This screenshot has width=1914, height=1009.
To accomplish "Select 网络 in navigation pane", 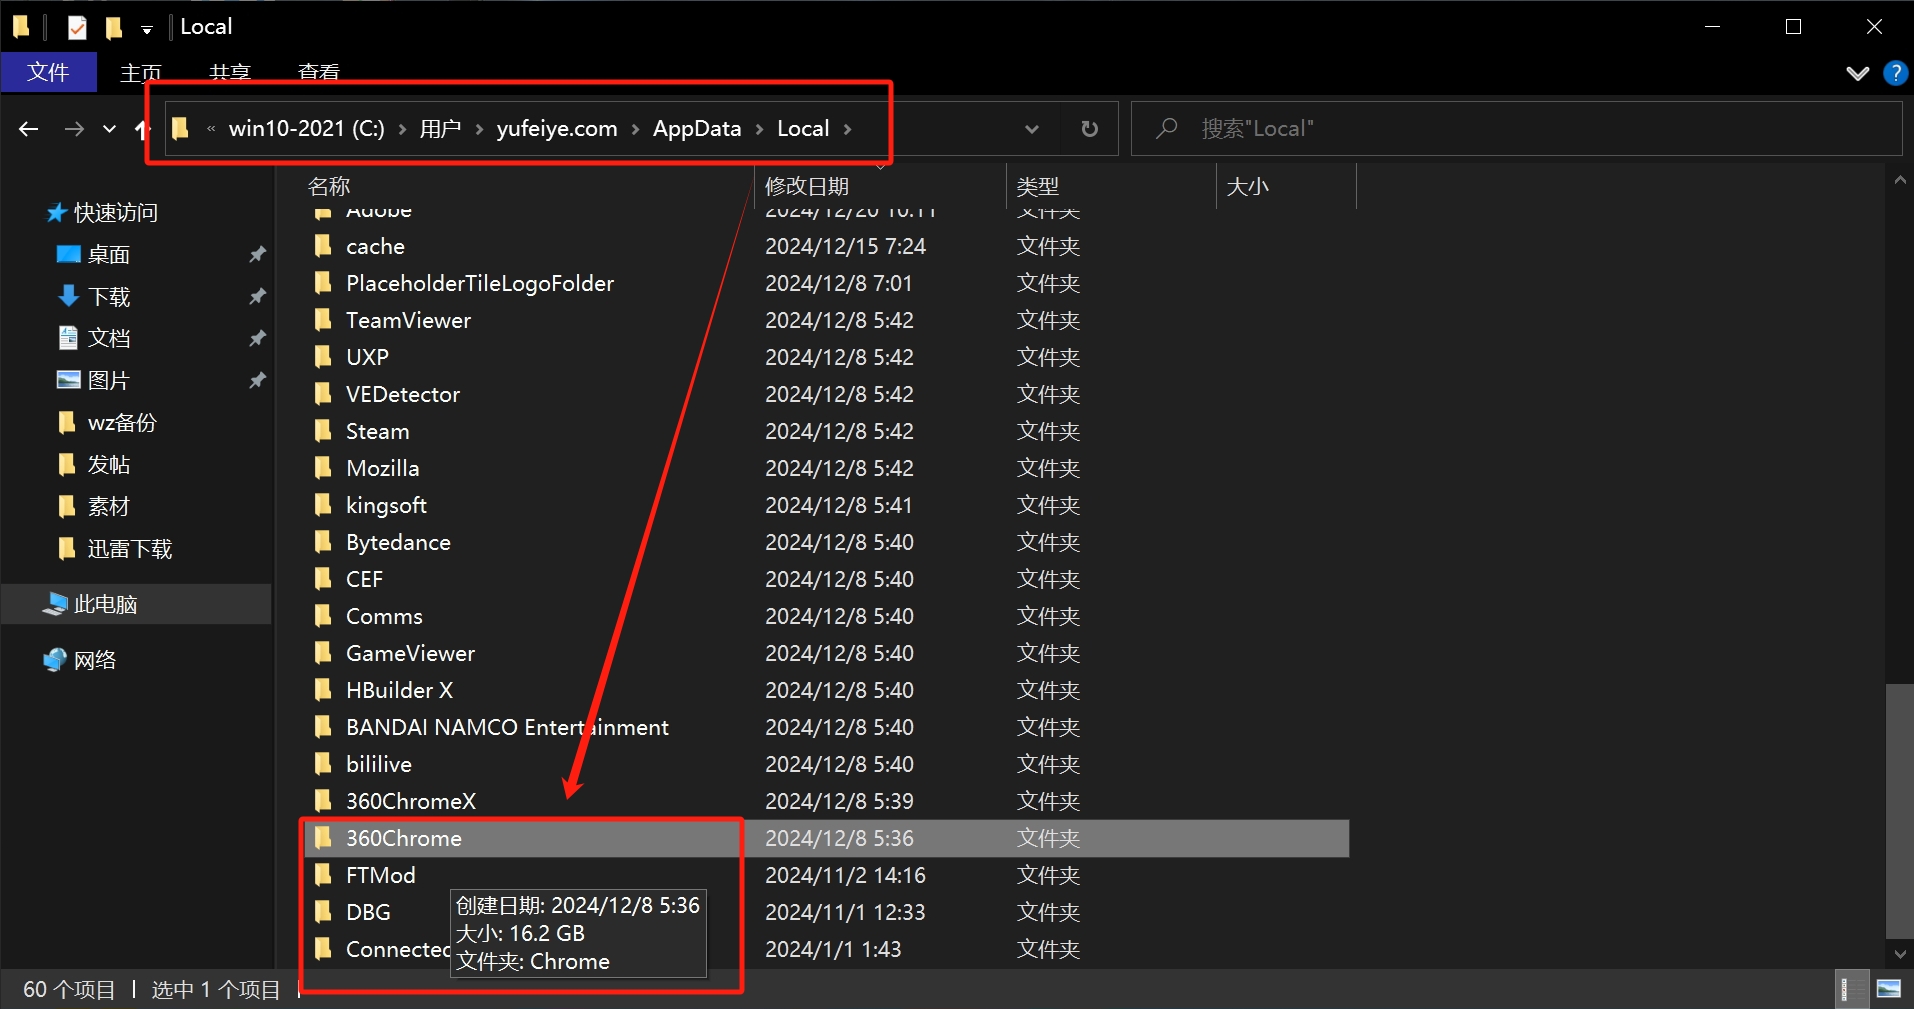I will [x=94, y=660].
